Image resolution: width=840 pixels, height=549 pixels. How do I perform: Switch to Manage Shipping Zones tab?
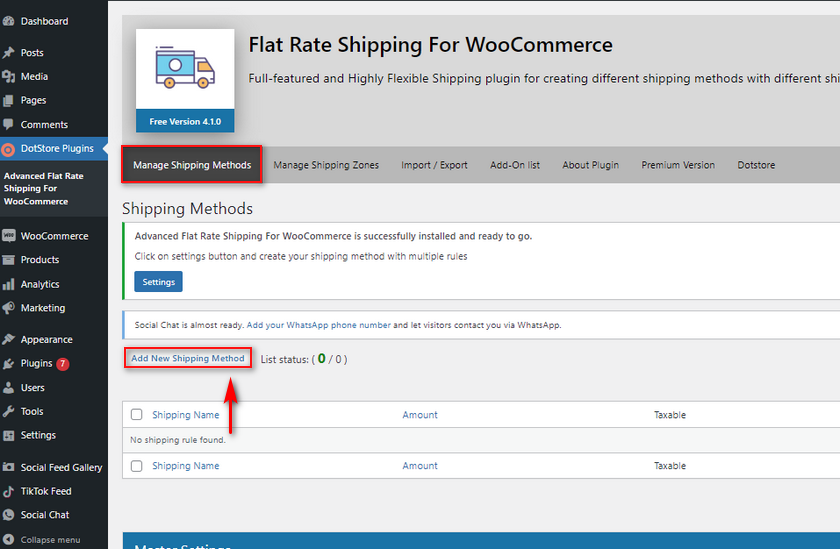(326, 165)
